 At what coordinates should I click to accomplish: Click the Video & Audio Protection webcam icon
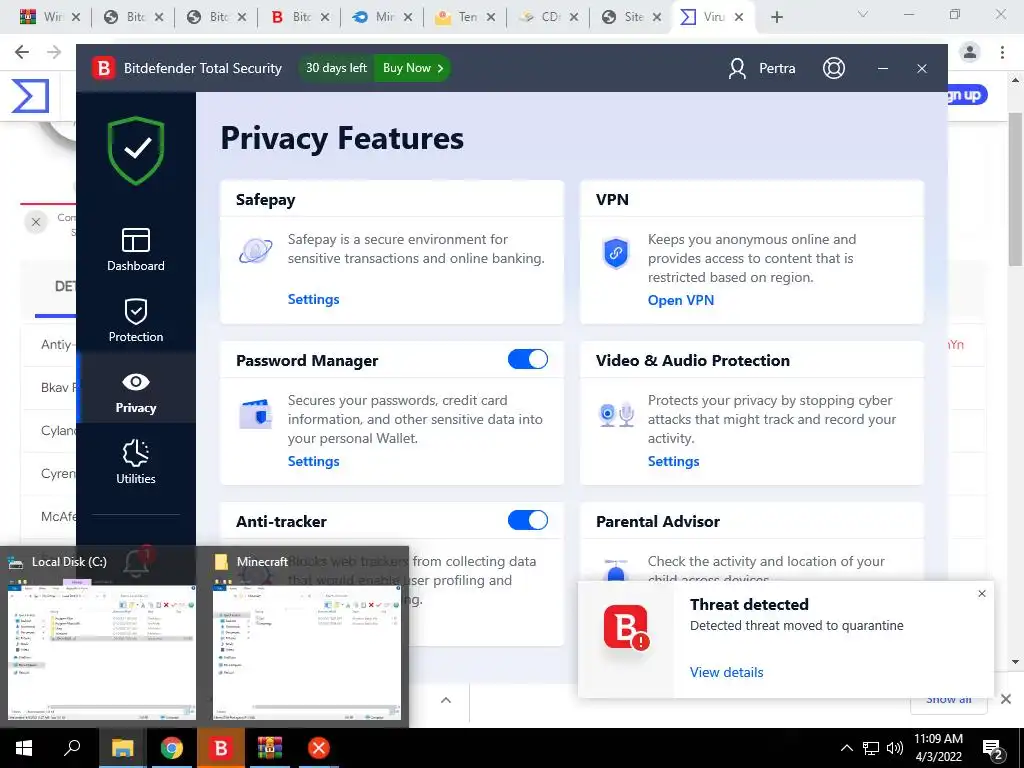tap(616, 415)
